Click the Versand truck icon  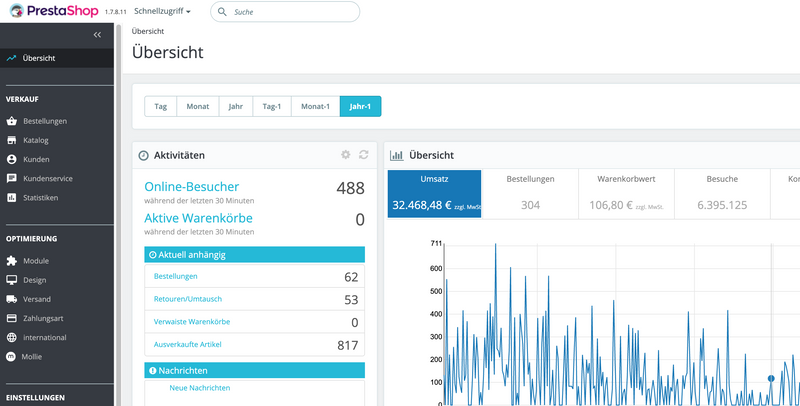coord(12,299)
